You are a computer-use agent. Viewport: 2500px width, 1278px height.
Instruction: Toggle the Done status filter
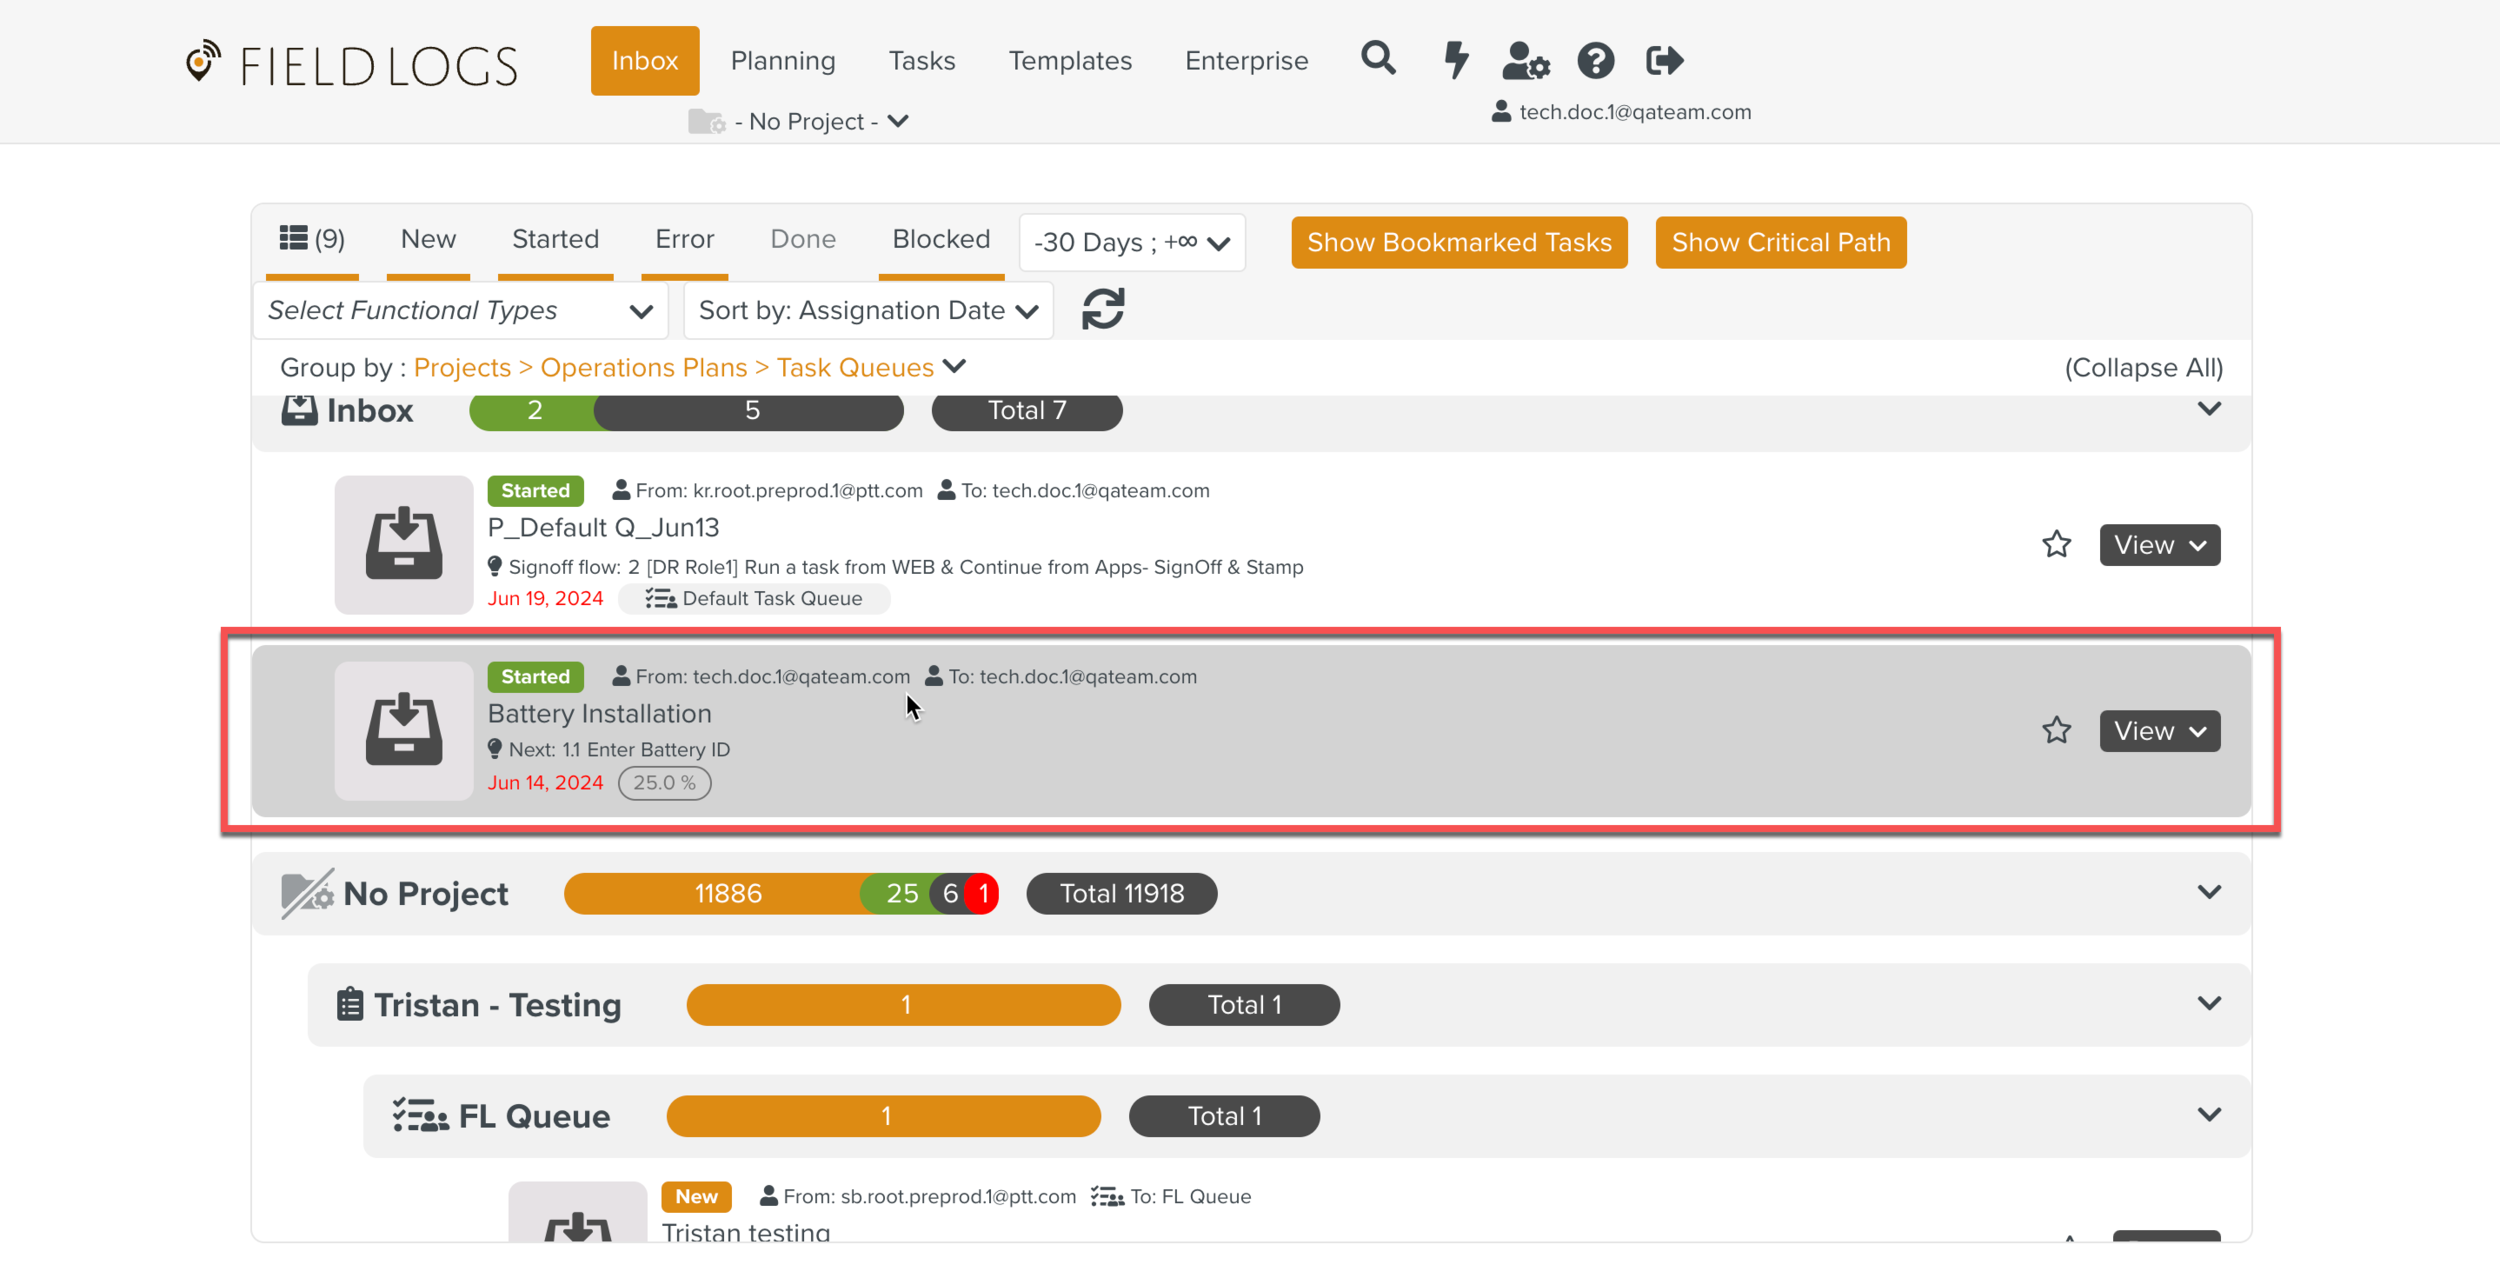click(x=803, y=239)
